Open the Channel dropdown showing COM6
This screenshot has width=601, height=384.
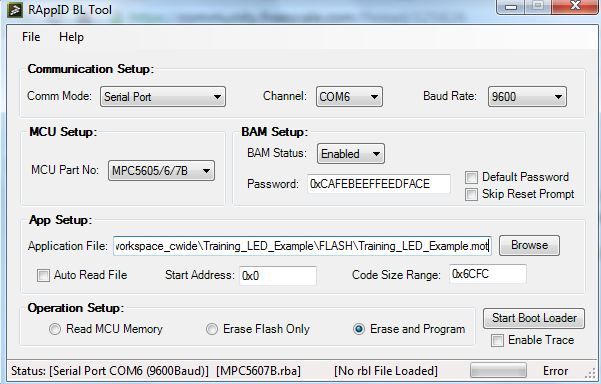click(x=349, y=97)
